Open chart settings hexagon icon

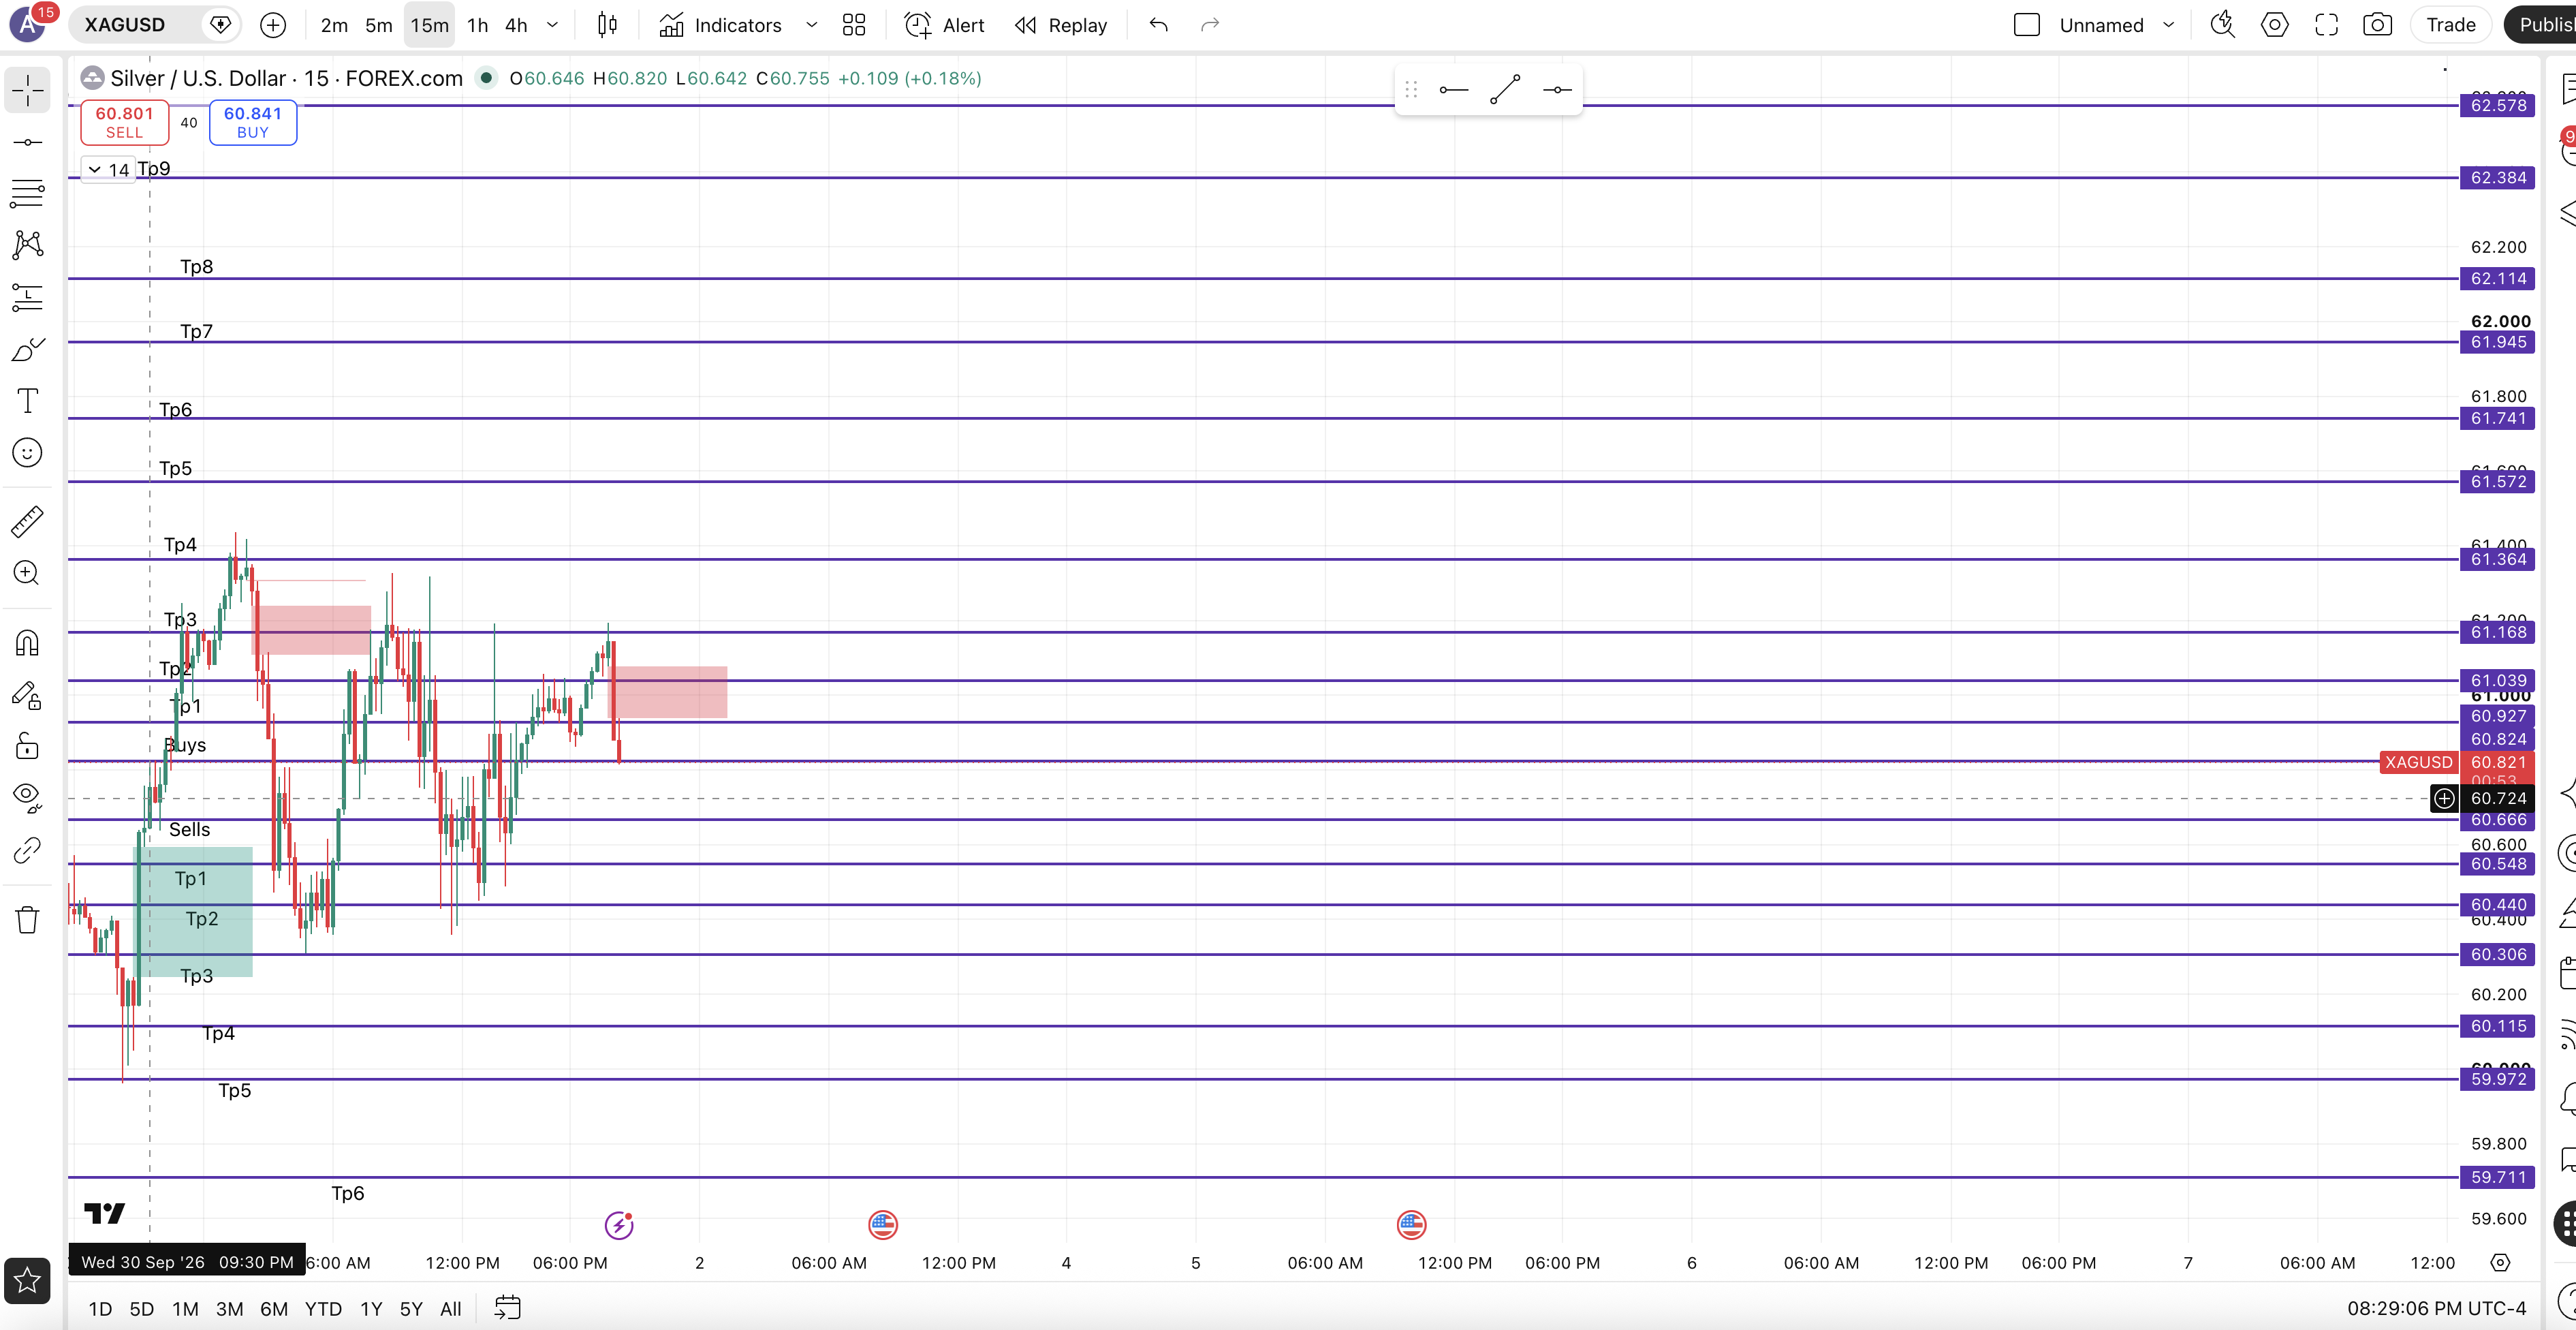(x=2274, y=25)
